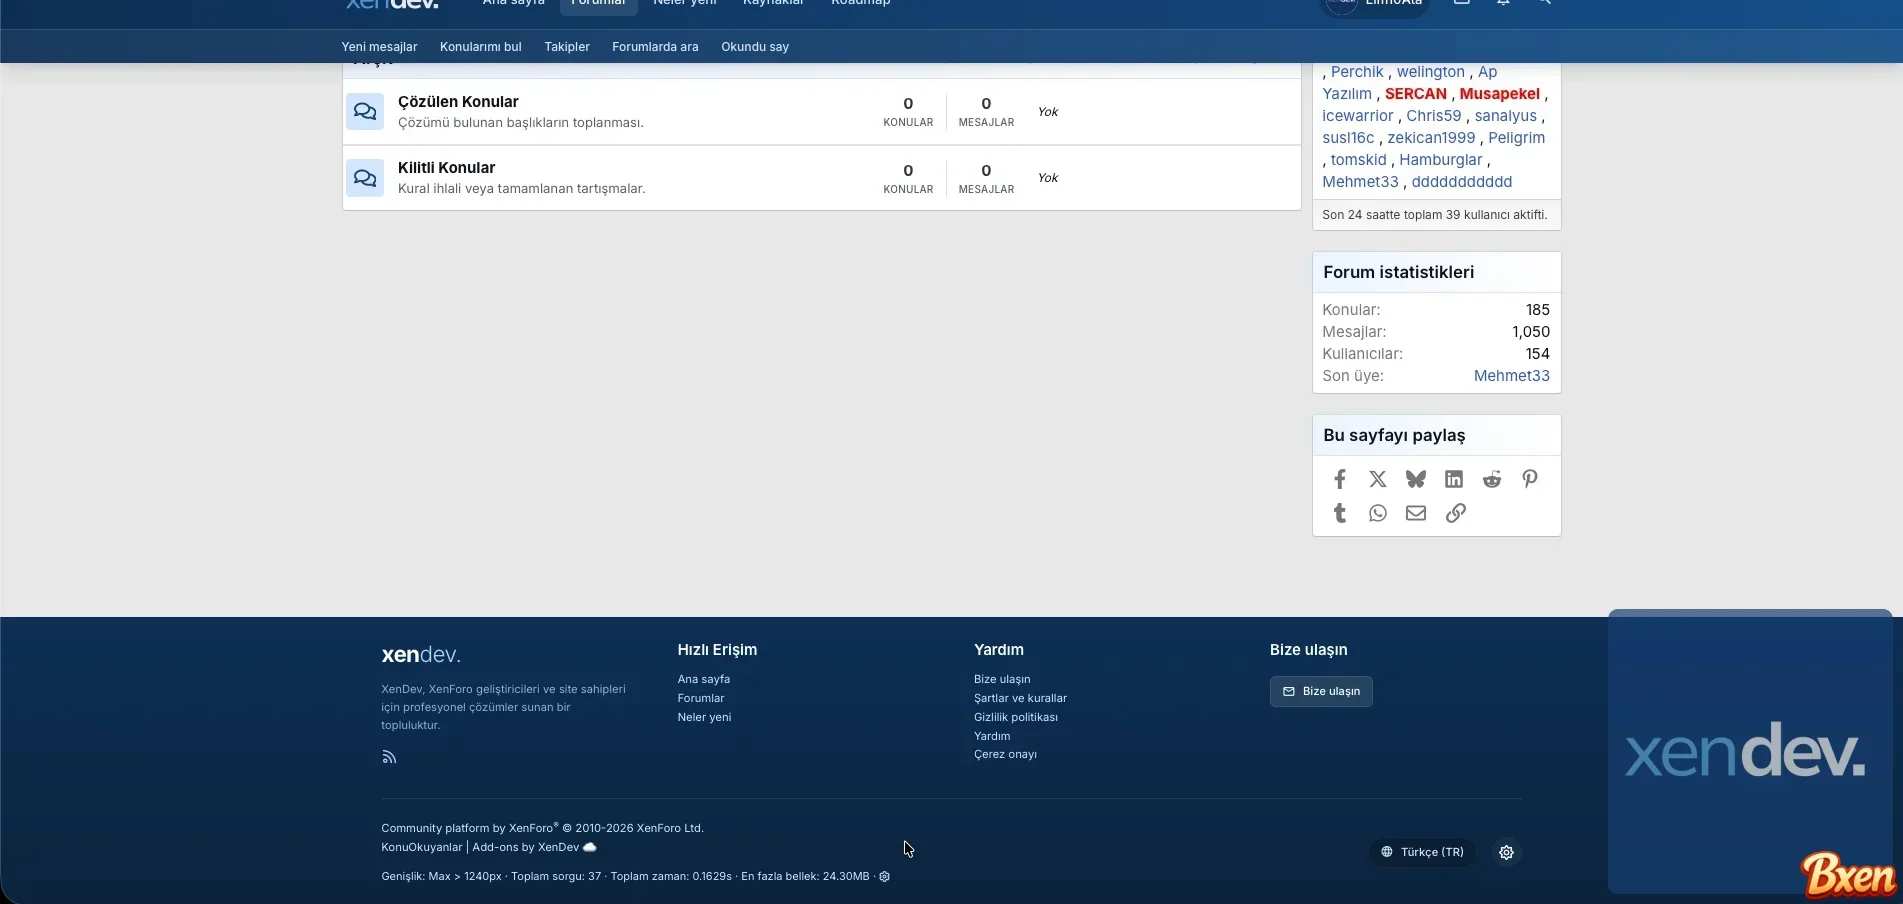Image resolution: width=1903 pixels, height=904 pixels.
Task: Share the page via WhatsApp
Action: [x=1377, y=512]
